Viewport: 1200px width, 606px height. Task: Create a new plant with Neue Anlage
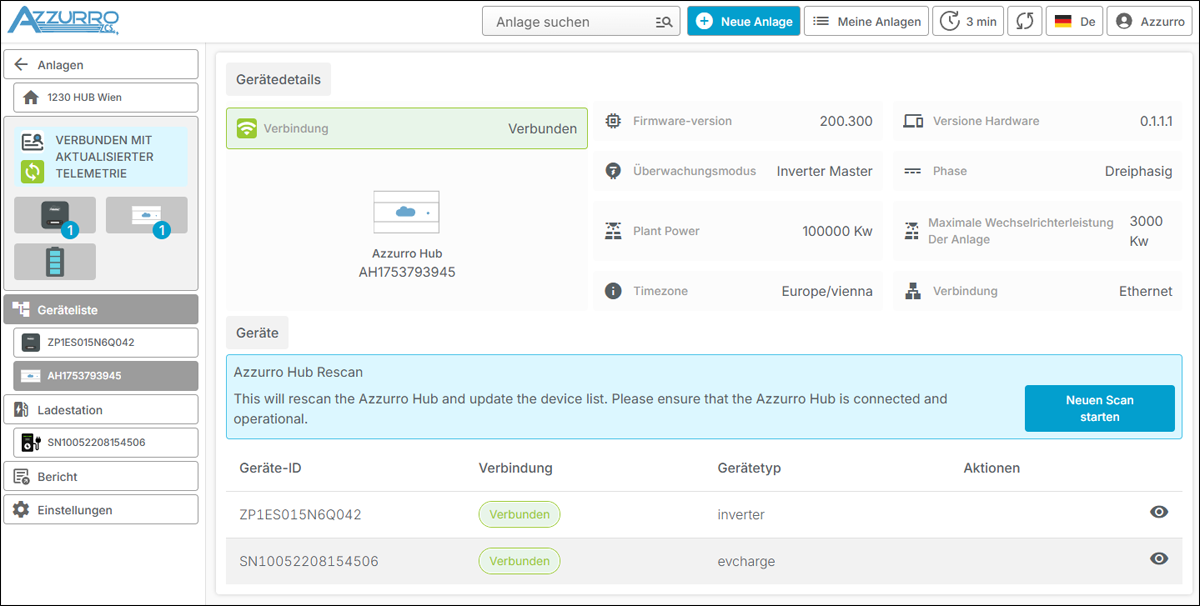point(743,21)
